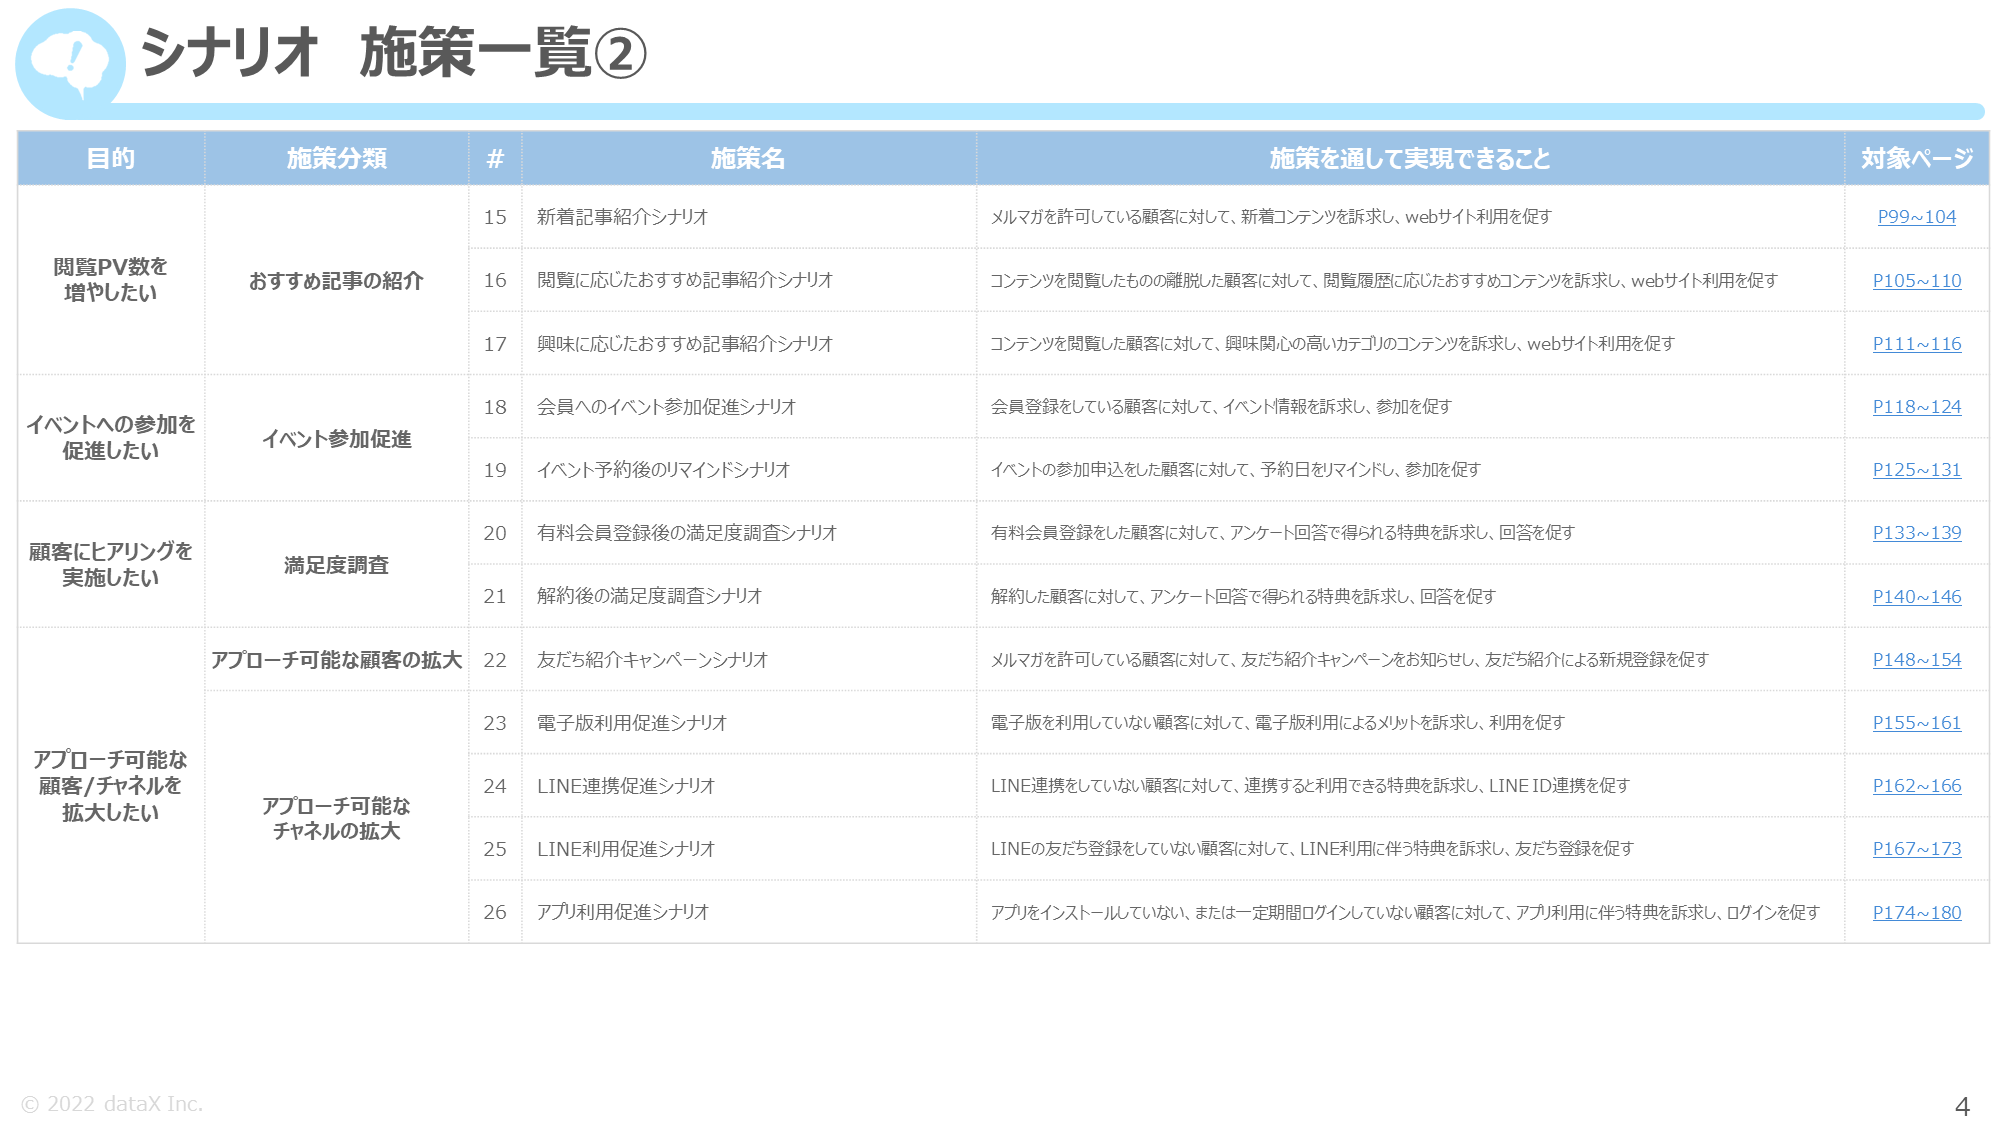
Task: Select アプローチ可能な顧客/チャネルを拡大したい cell
Action: (111, 786)
